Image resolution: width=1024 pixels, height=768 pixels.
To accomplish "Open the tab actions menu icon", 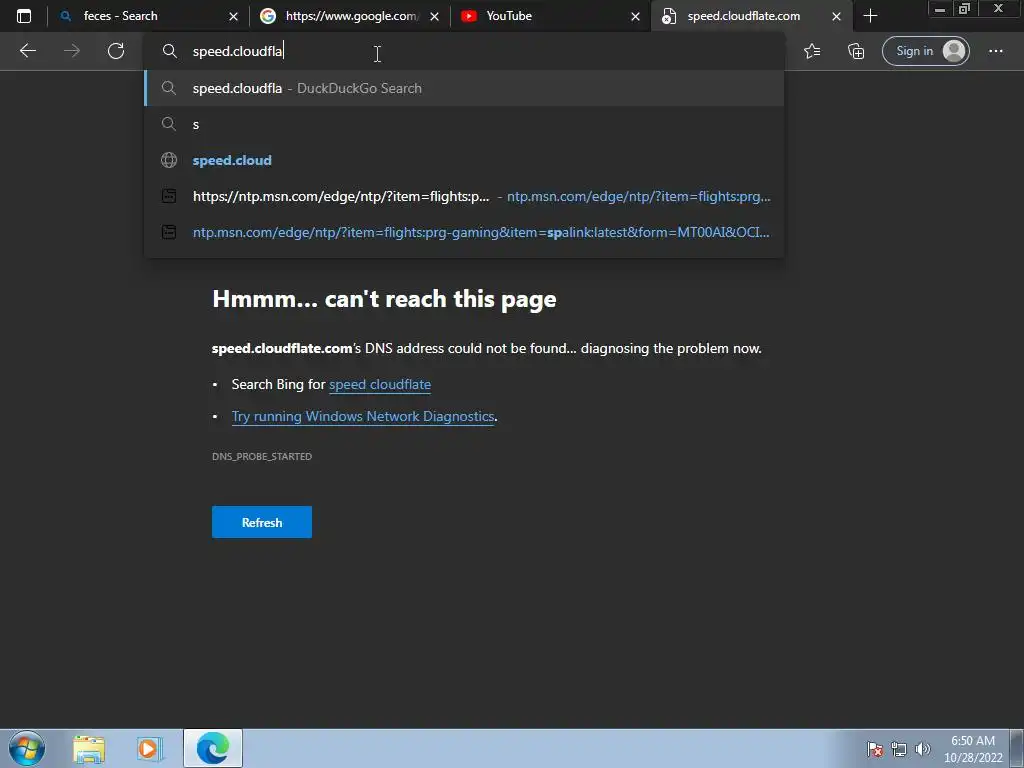I will pos(24,16).
